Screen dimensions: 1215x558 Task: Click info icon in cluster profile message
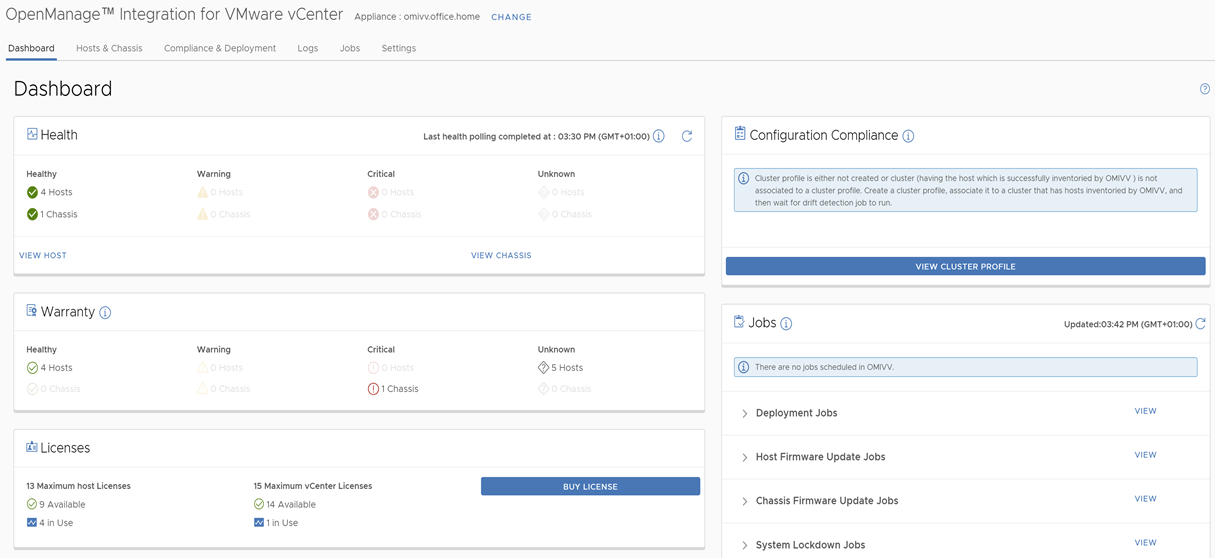pos(743,178)
